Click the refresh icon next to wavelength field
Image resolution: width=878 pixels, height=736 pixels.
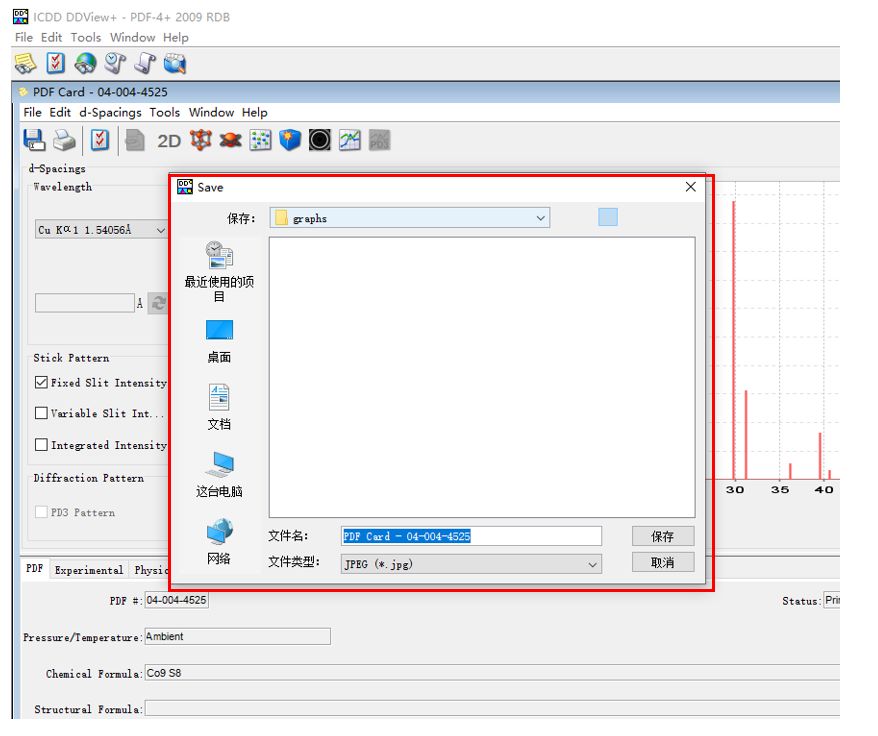[x=158, y=303]
